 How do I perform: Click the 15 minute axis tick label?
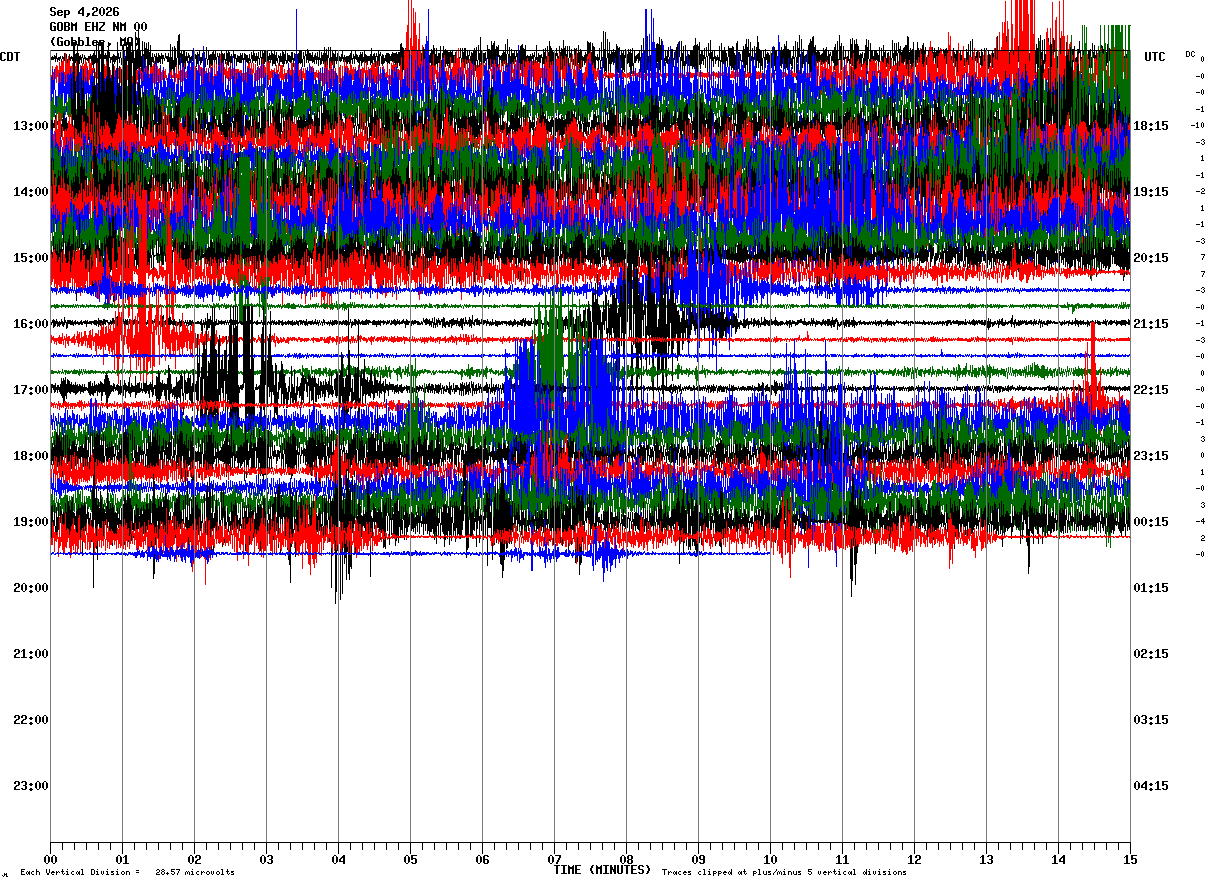pos(1130,859)
